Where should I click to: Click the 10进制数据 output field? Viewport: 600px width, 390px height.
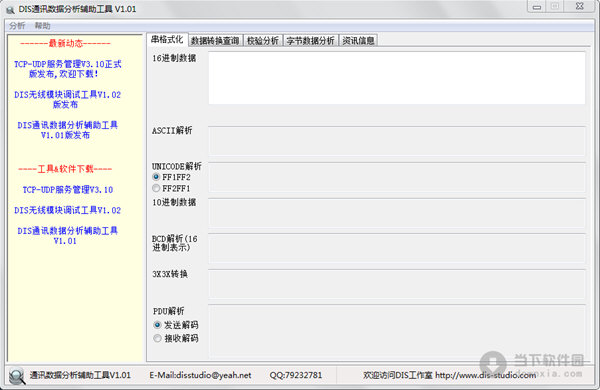pos(397,213)
